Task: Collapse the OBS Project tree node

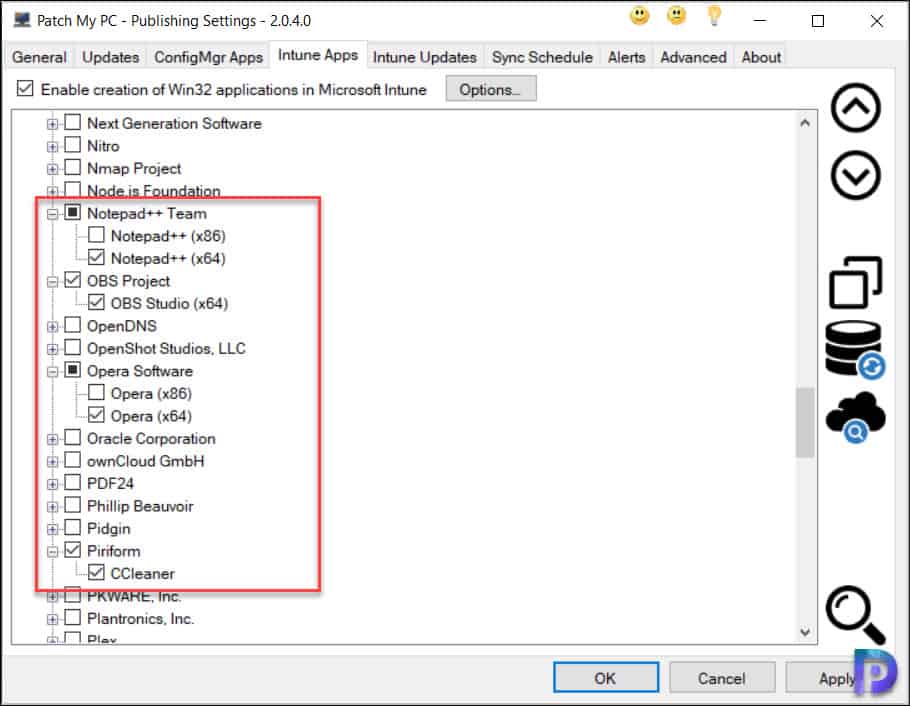Action: (x=52, y=282)
